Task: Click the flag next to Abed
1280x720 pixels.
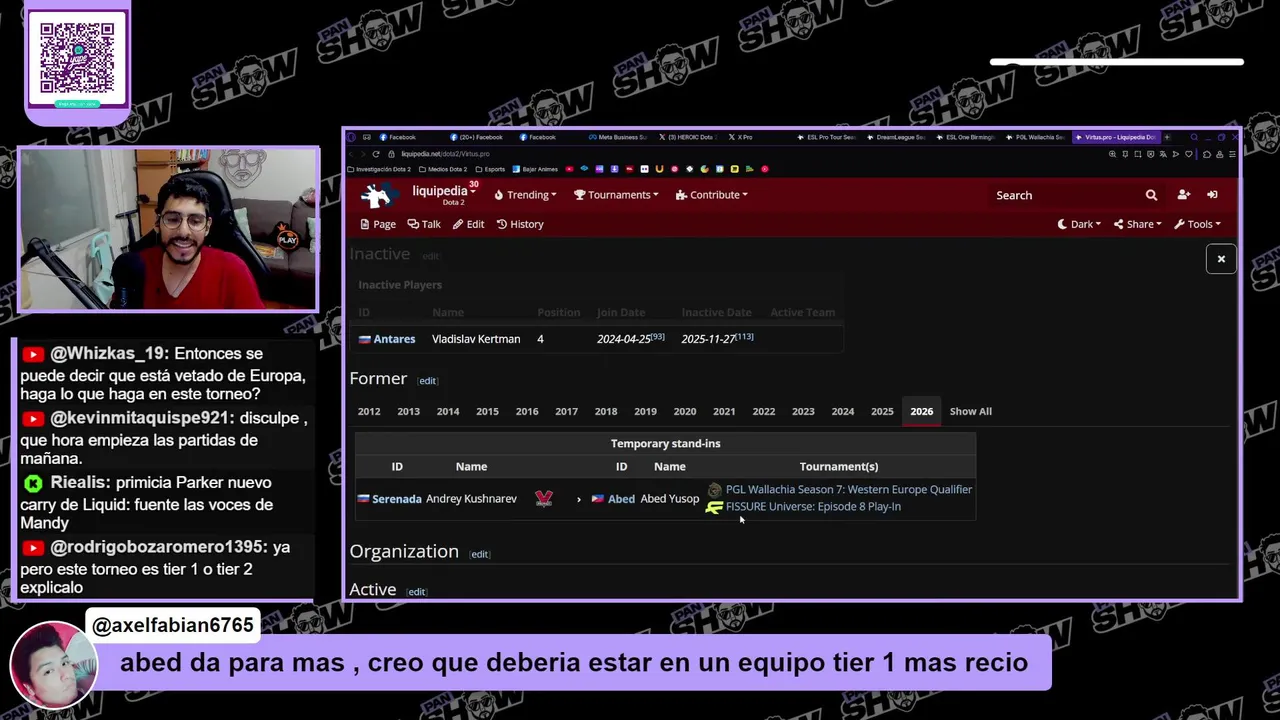Action: coord(598,499)
